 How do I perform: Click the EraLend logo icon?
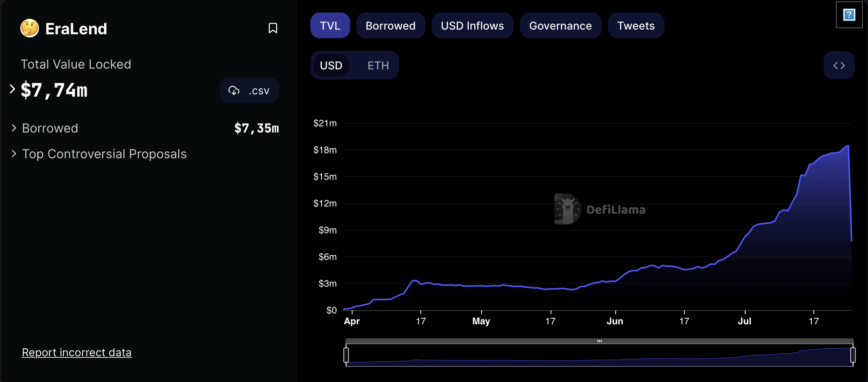pos(29,28)
